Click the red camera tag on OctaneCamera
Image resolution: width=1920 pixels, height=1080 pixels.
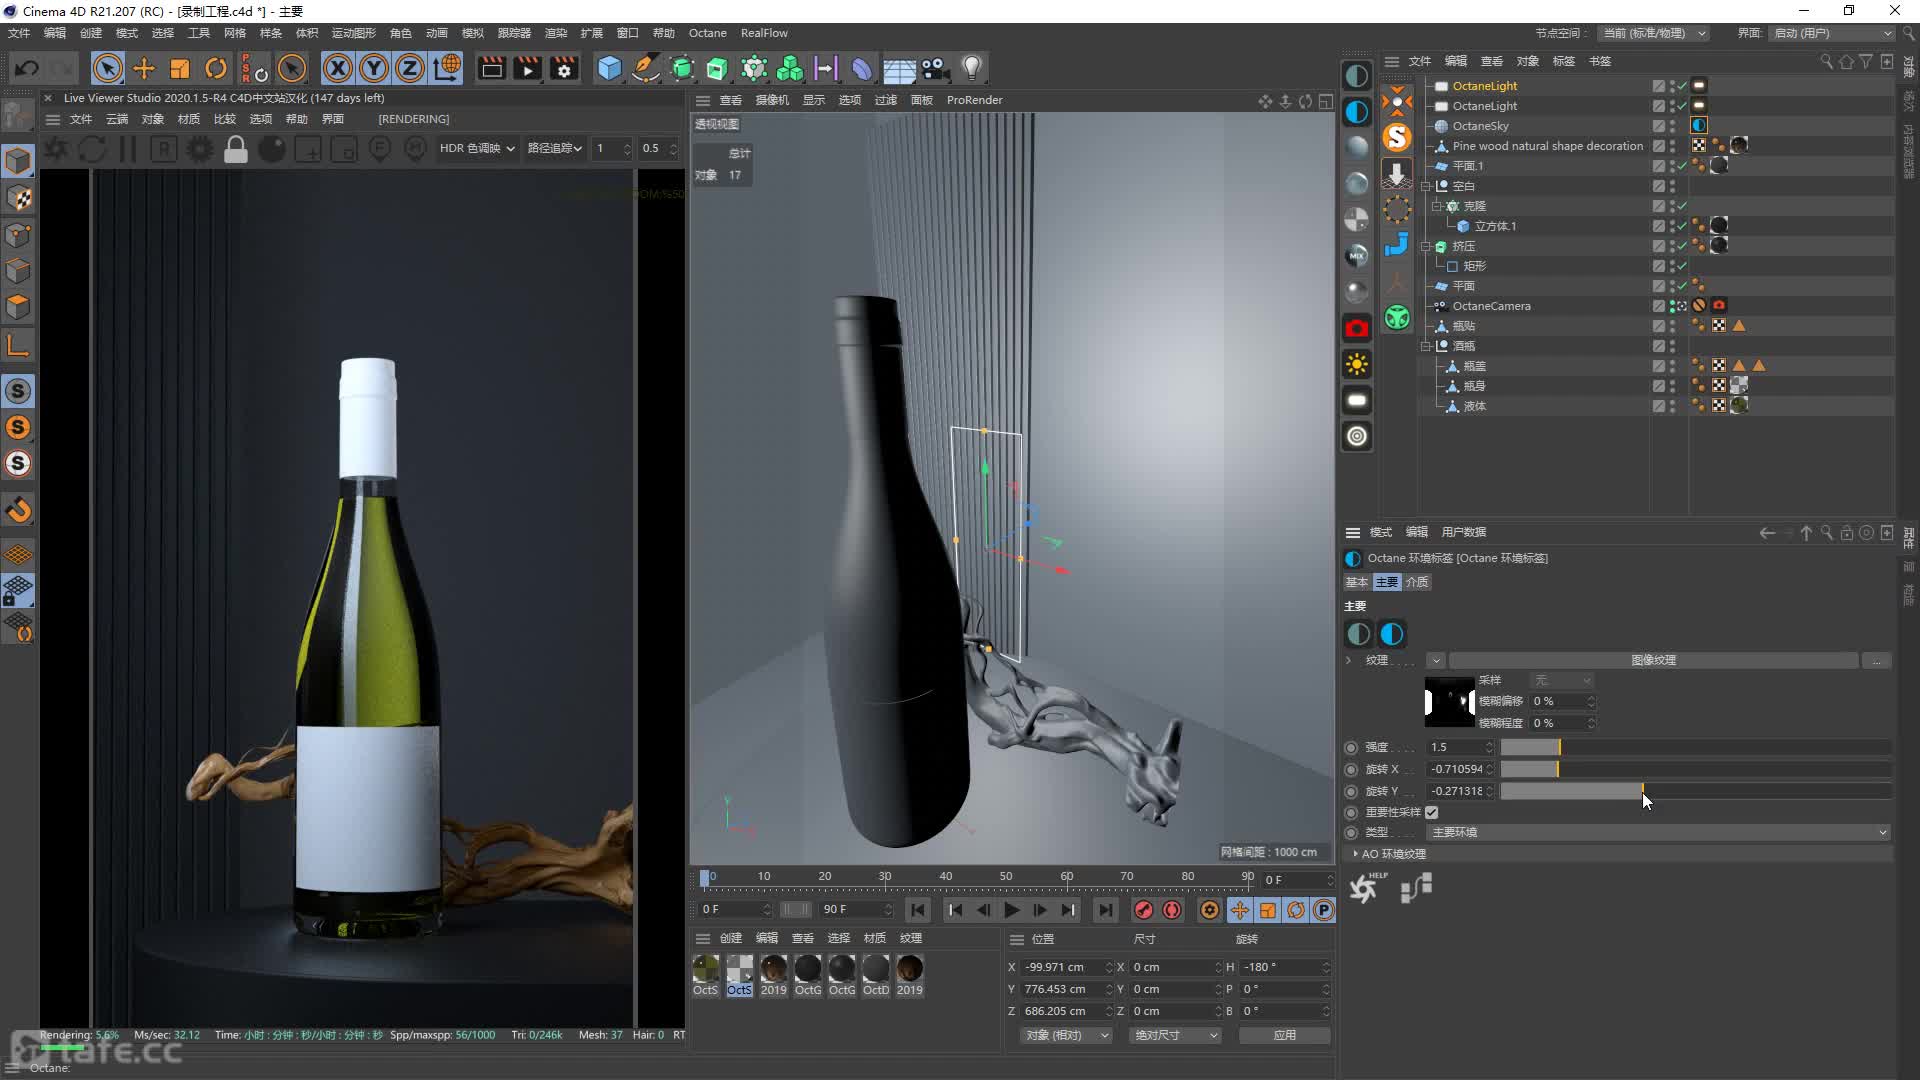pos(1719,306)
